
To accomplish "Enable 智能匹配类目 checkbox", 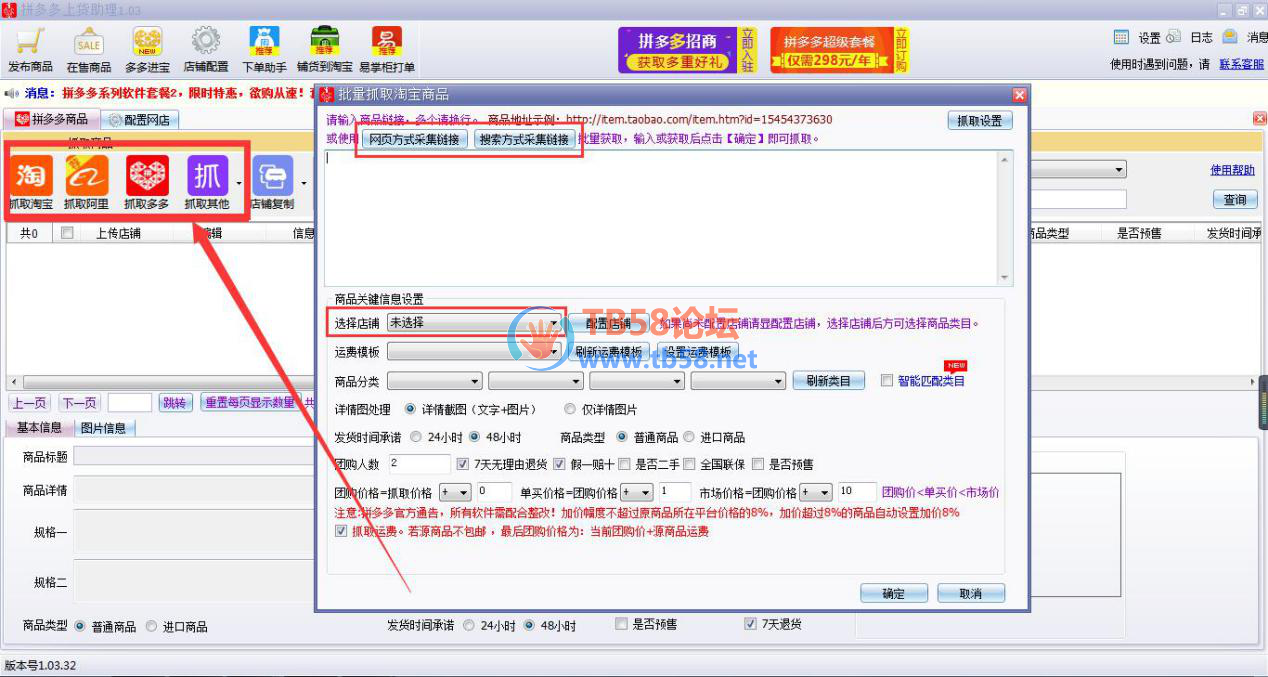I will [x=887, y=381].
